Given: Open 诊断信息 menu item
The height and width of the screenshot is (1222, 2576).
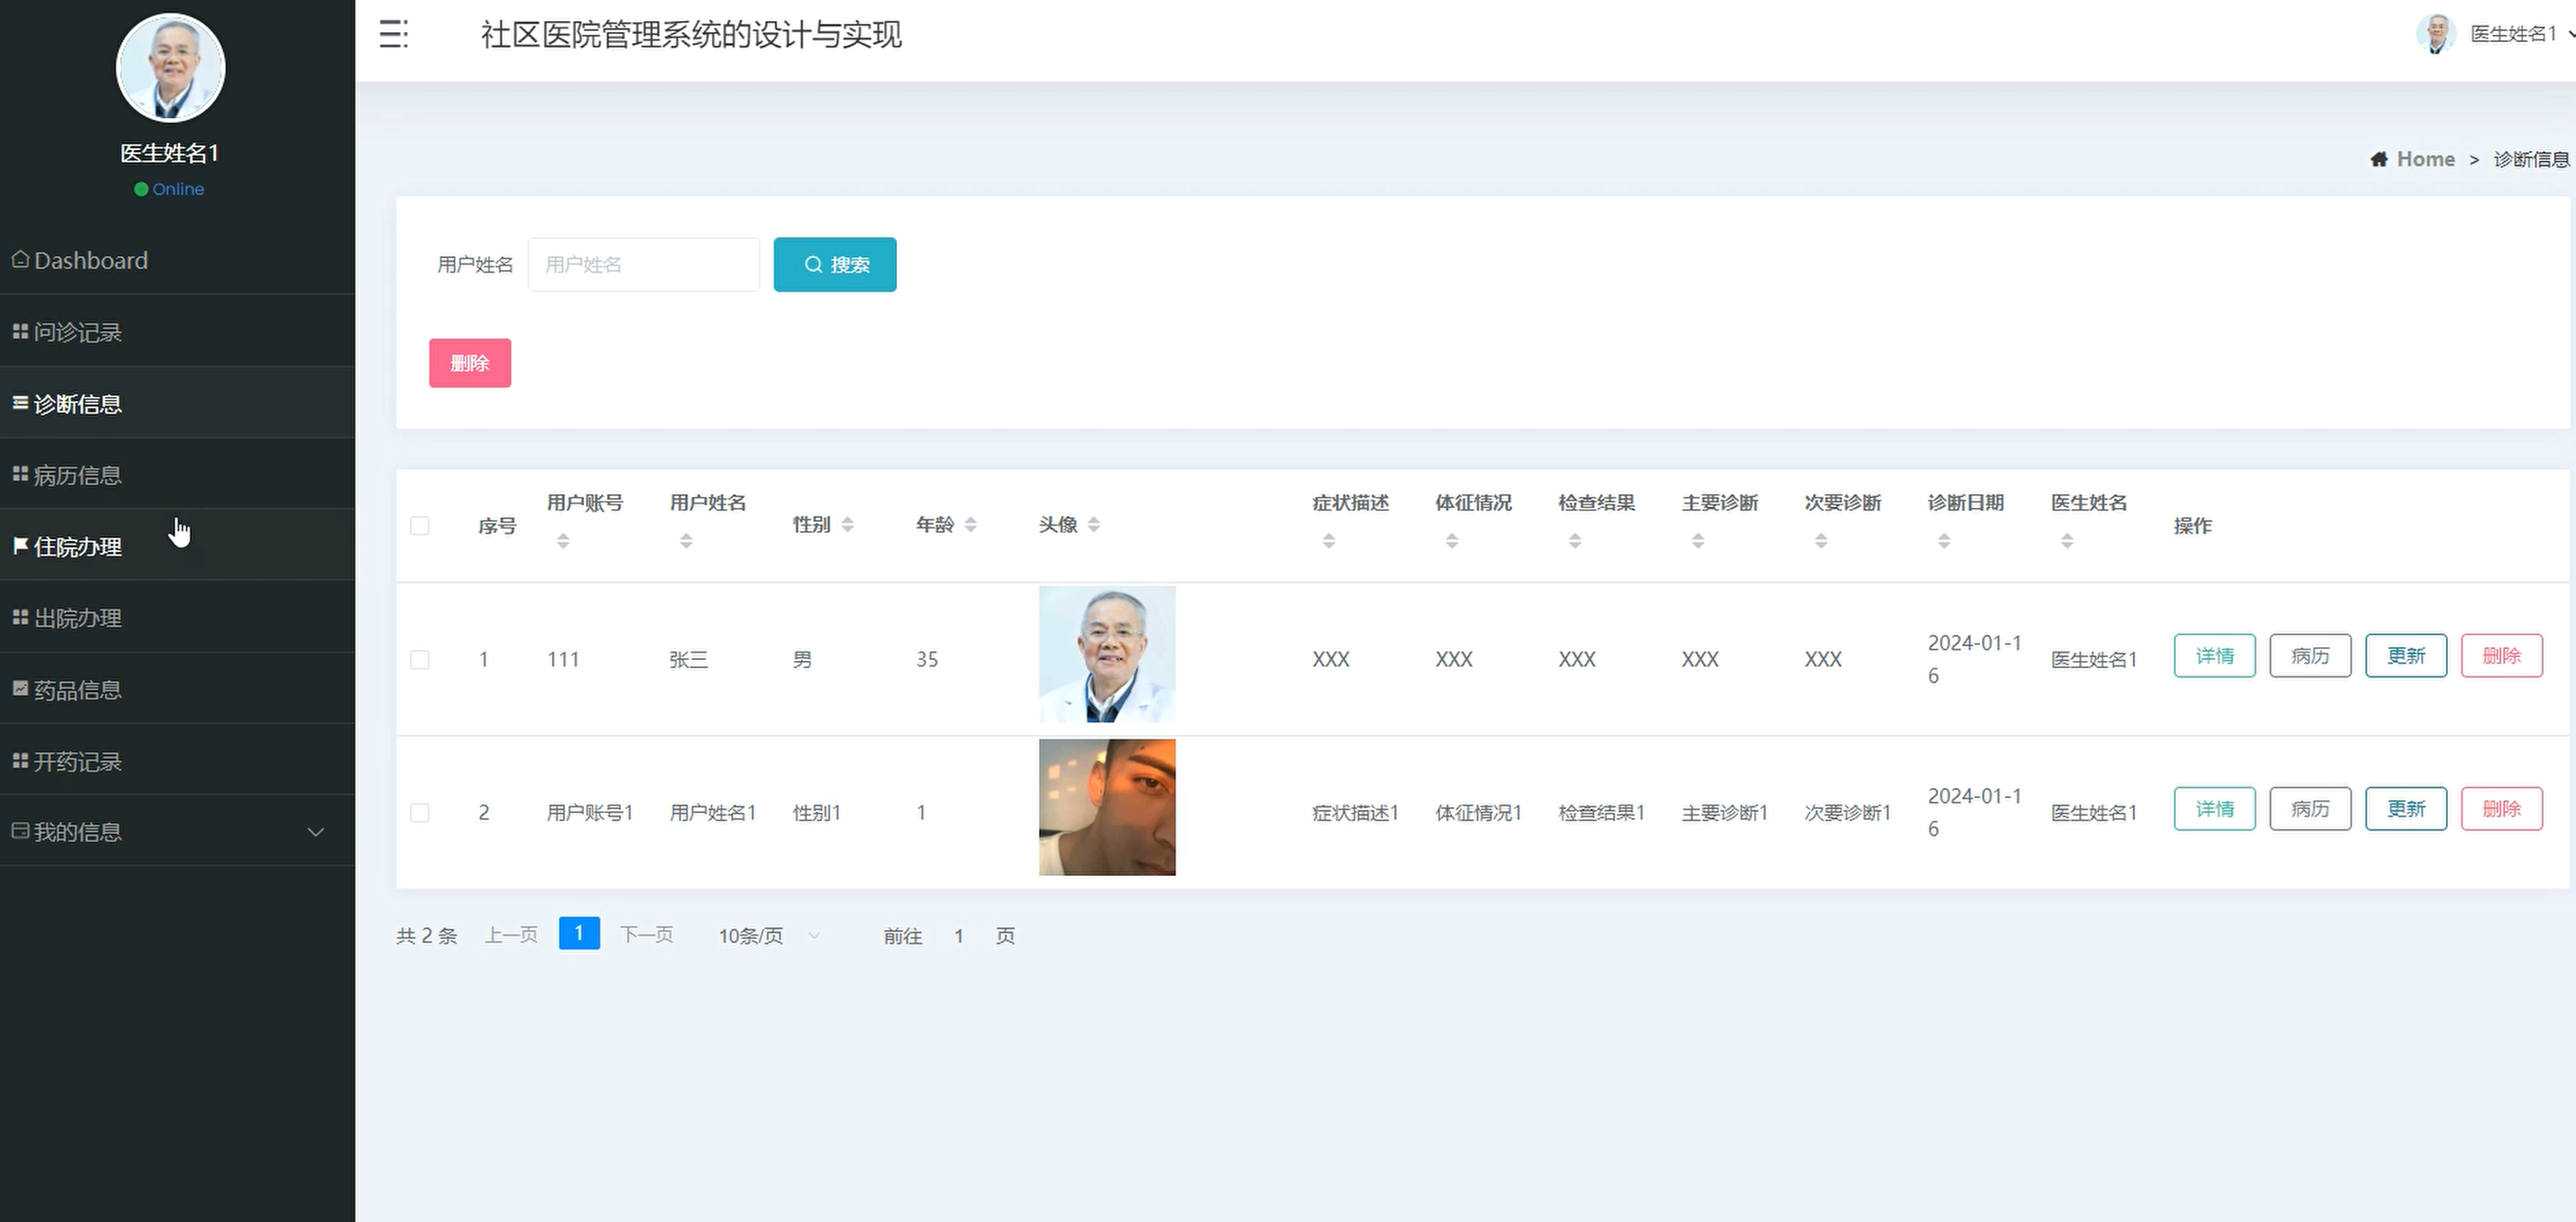Looking at the screenshot, I should pos(177,404).
